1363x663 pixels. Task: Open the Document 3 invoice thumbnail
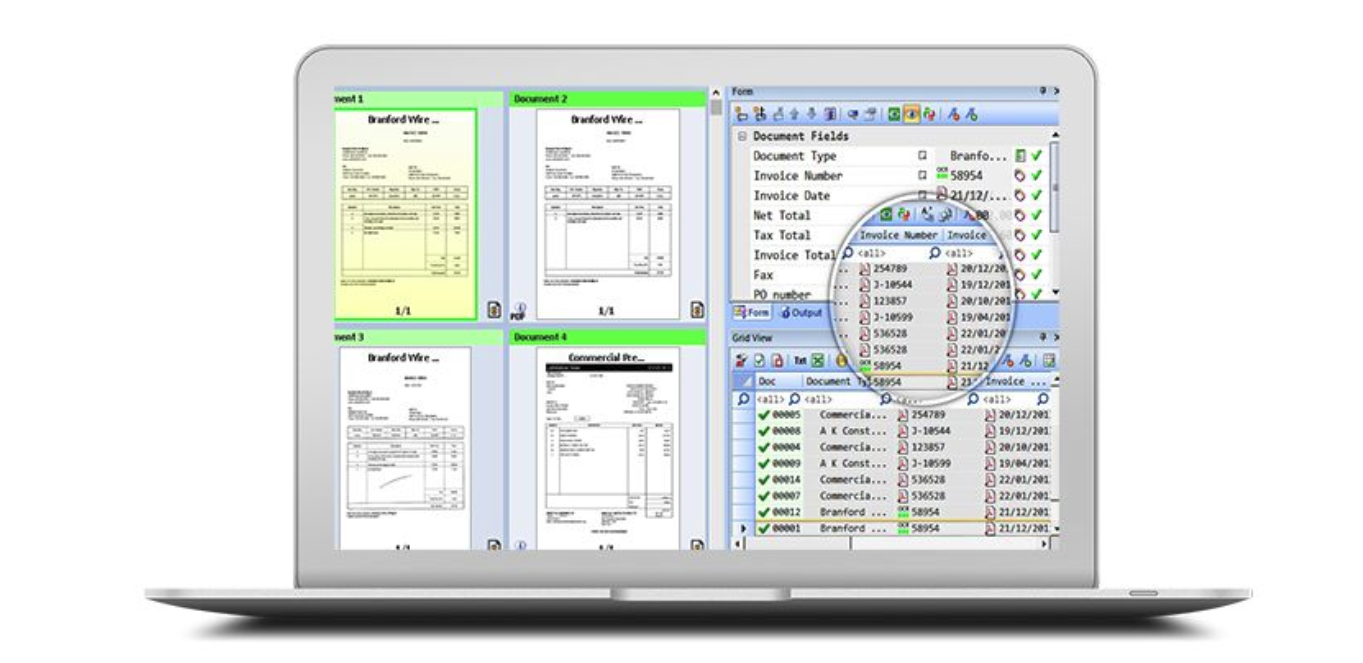tap(405, 448)
